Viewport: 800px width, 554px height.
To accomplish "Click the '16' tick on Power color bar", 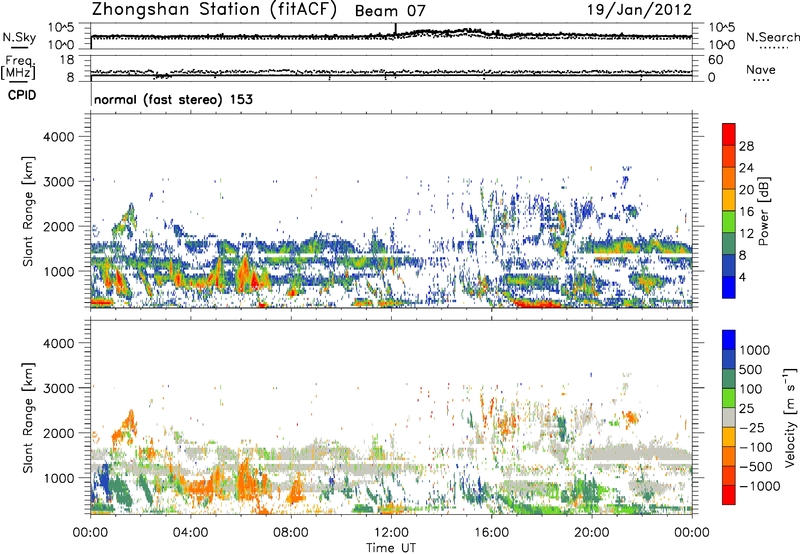I will 746,212.
